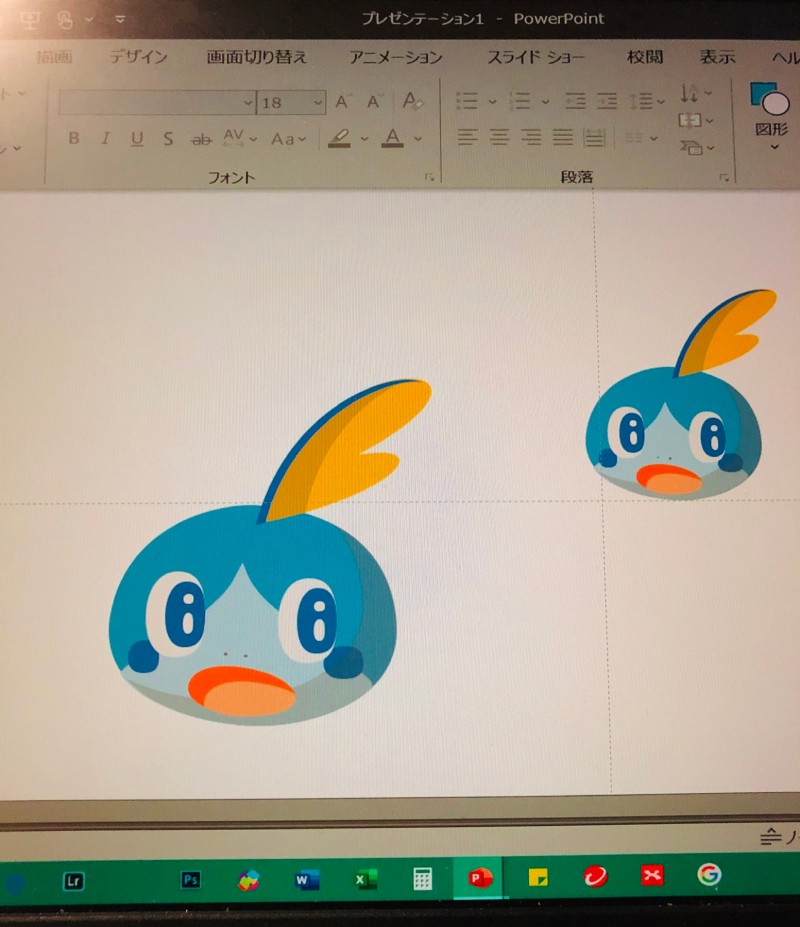Toggle strikethrough formatting
This screenshot has width=800, height=927.
tap(201, 140)
